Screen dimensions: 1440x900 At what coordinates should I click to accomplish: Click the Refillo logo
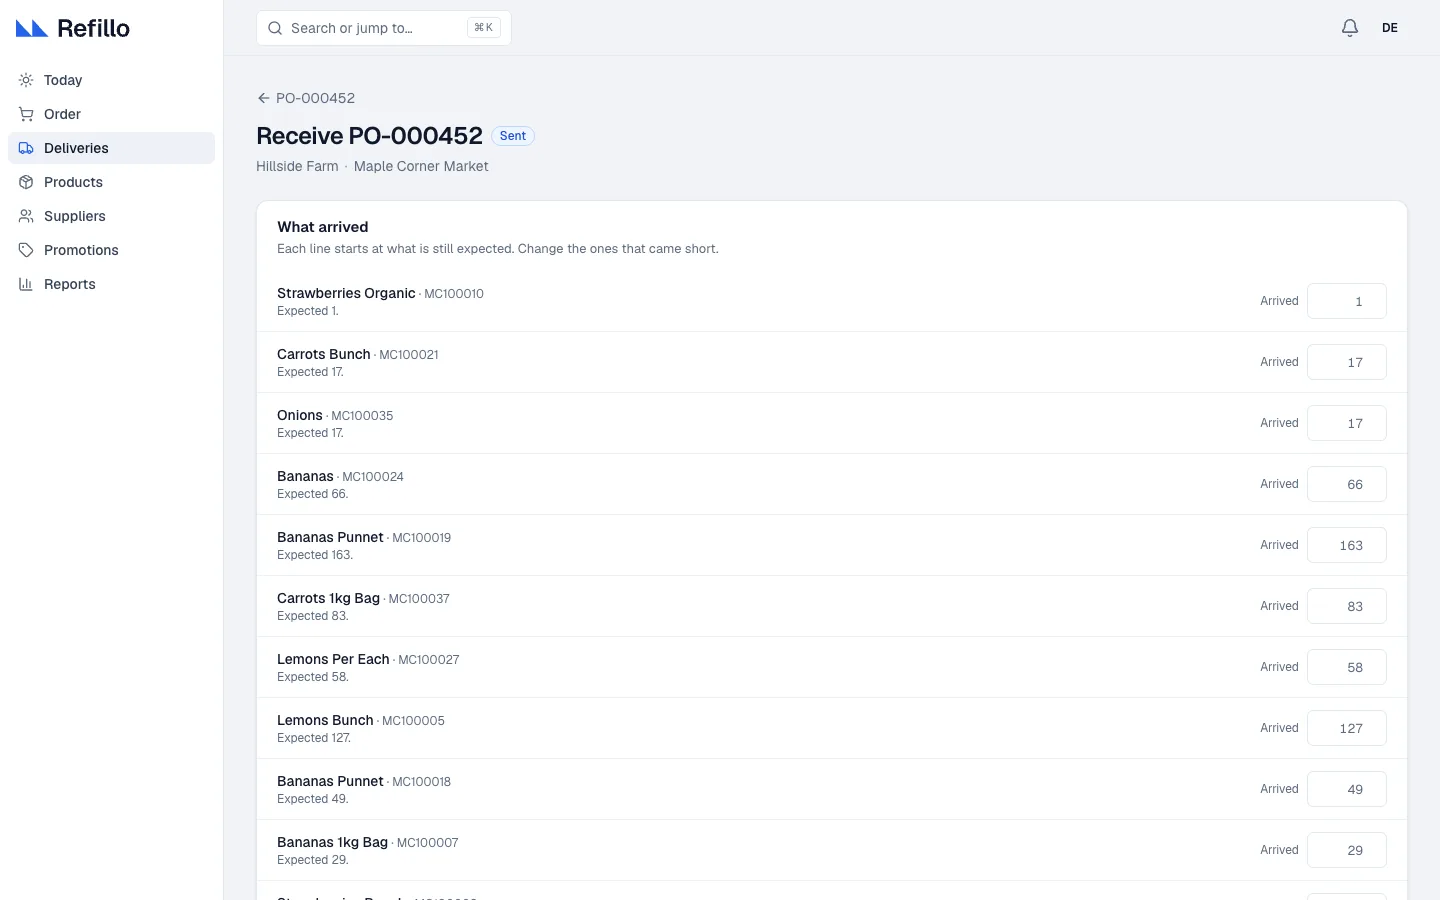(x=73, y=28)
